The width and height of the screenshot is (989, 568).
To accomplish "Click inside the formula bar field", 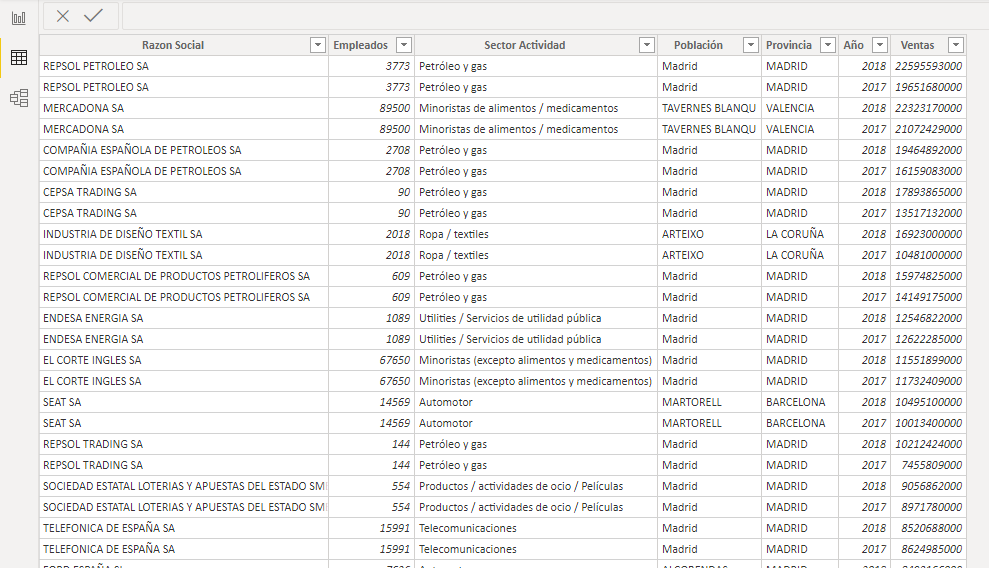I will [x=555, y=16].
